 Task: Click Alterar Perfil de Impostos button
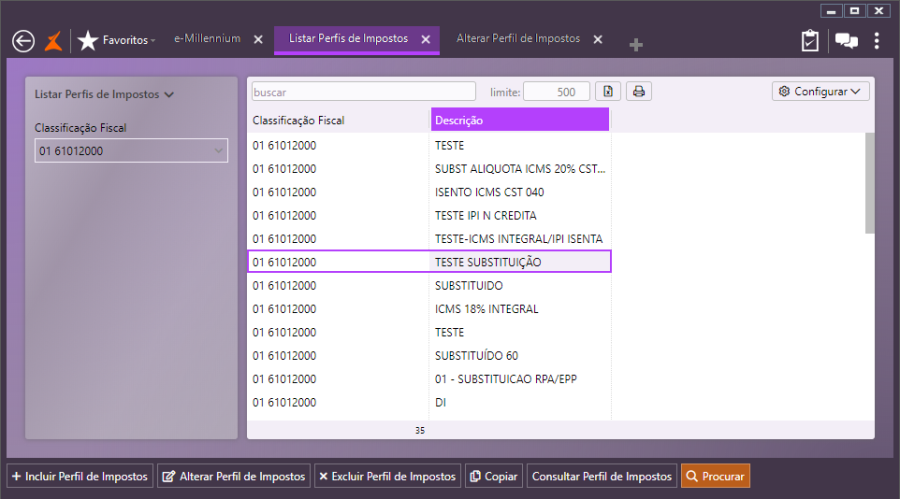(234, 476)
